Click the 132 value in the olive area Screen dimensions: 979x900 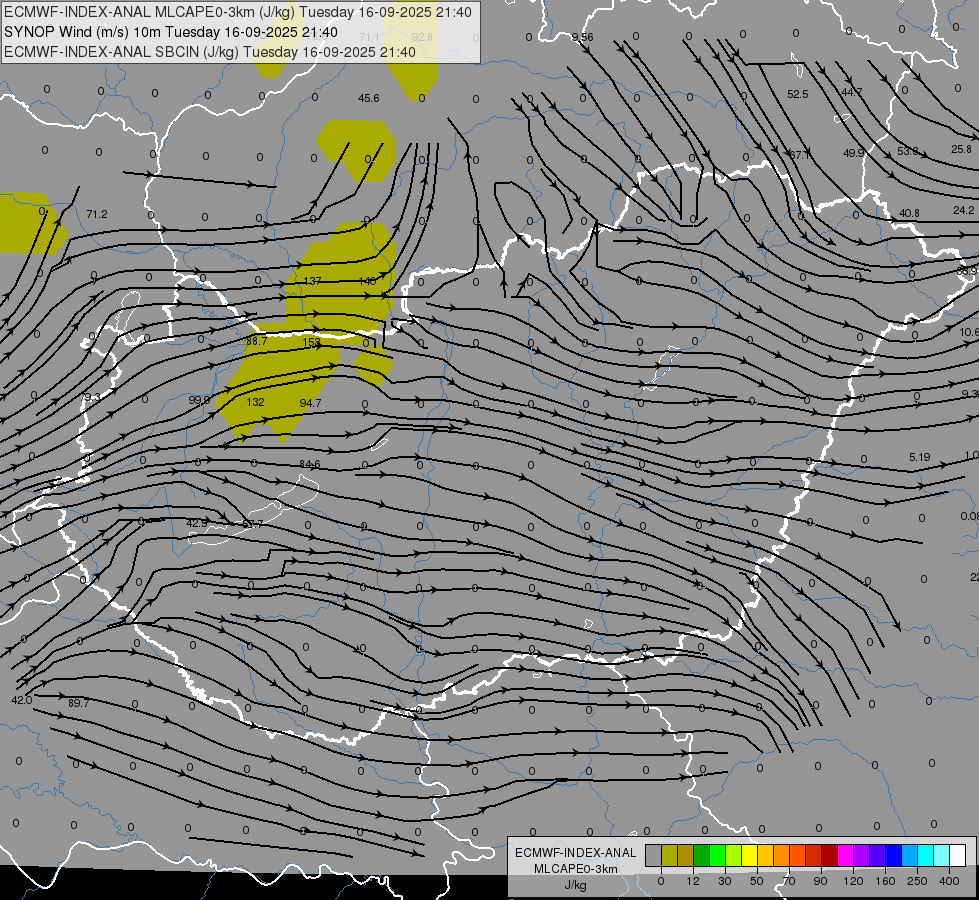pos(255,402)
